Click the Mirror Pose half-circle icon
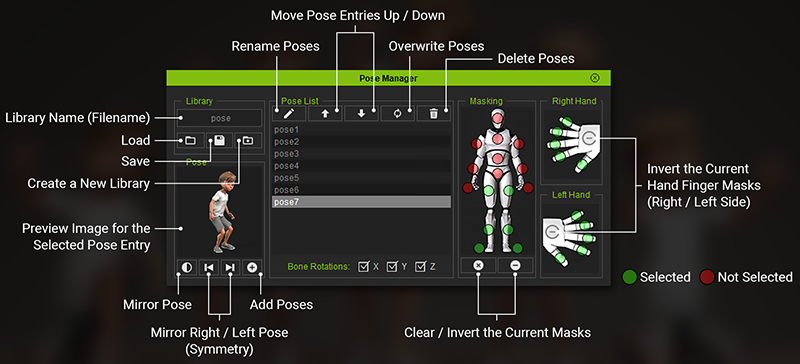Viewport: 800px width, 364px height. click(187, 267)
